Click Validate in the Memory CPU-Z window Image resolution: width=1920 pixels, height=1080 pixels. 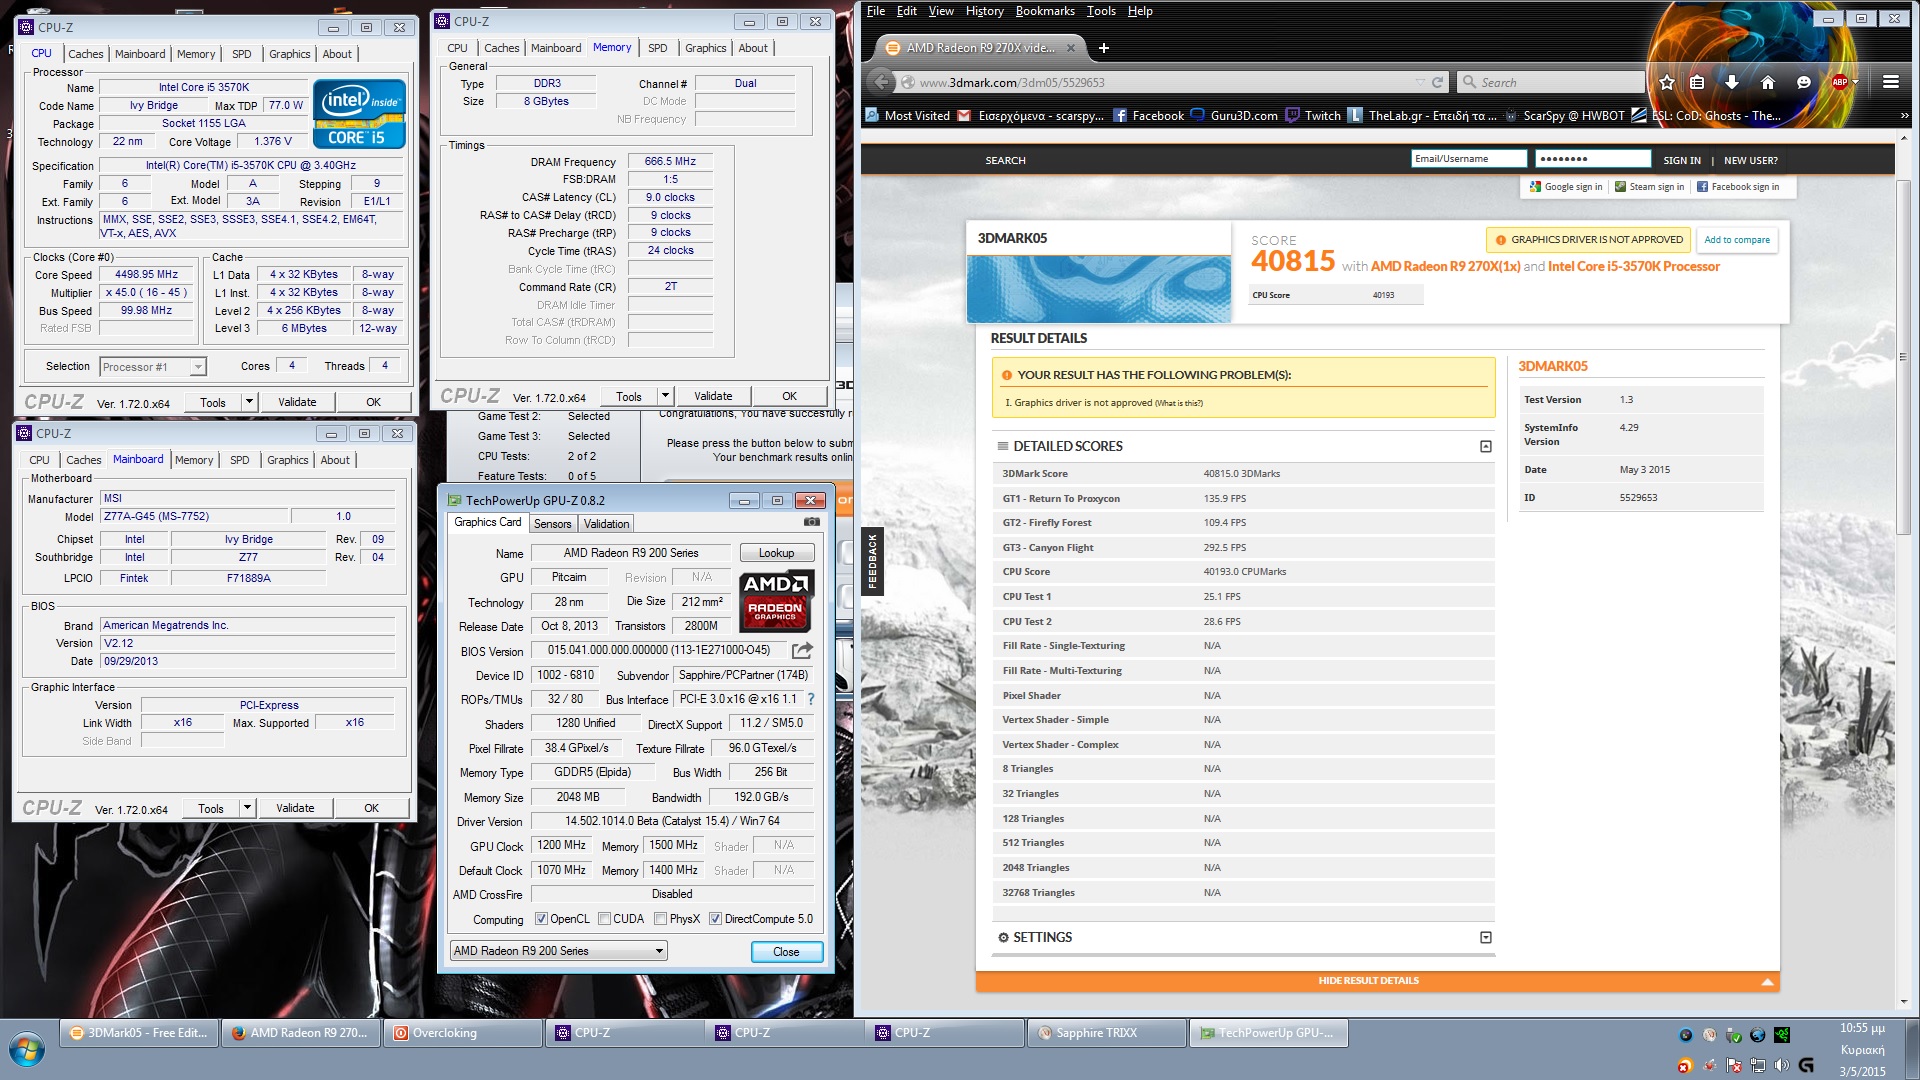pos(713,396)
